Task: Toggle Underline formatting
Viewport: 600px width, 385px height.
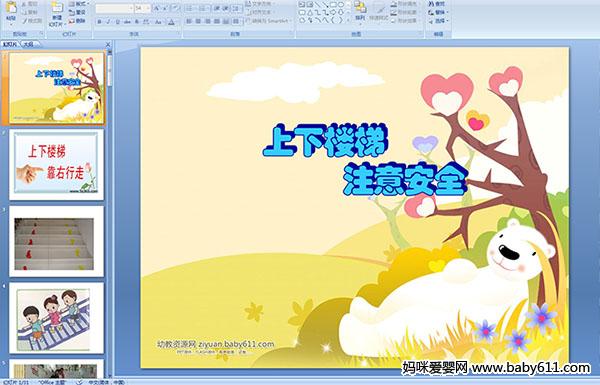Action: [x=117, y=22]
